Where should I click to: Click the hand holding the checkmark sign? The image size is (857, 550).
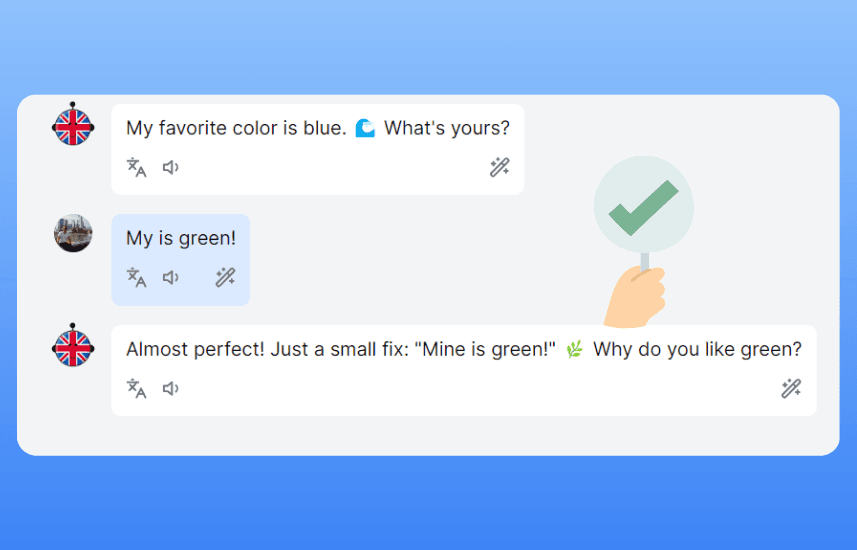coord(635,297)
